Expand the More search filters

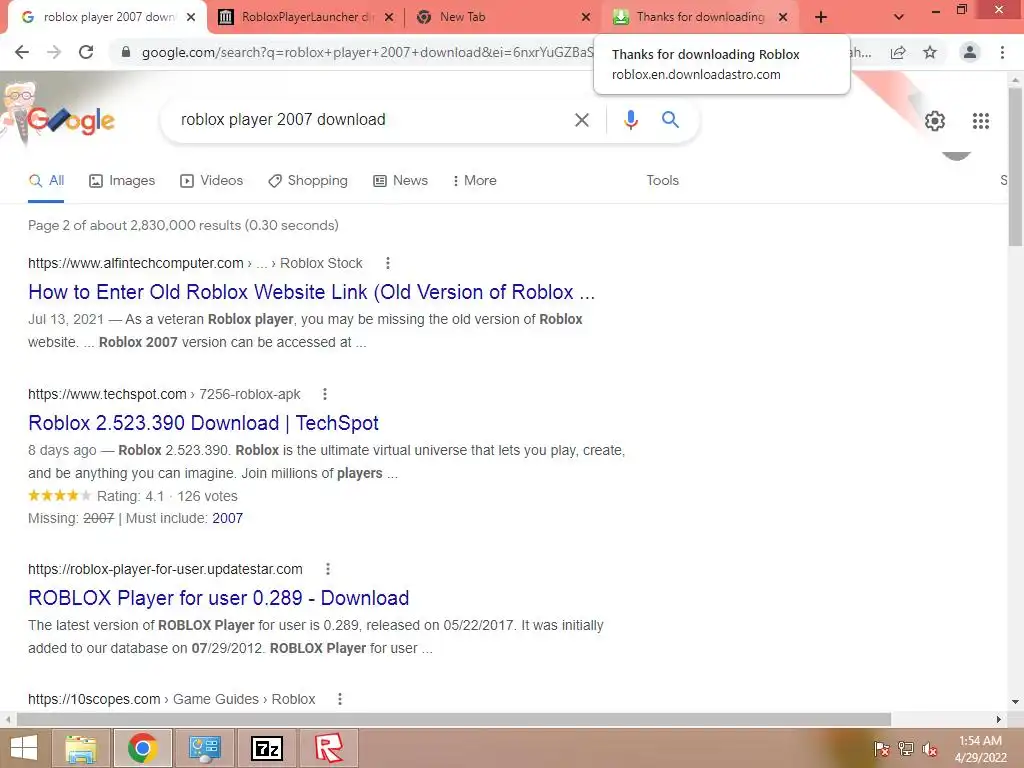[x=475, y=181]
